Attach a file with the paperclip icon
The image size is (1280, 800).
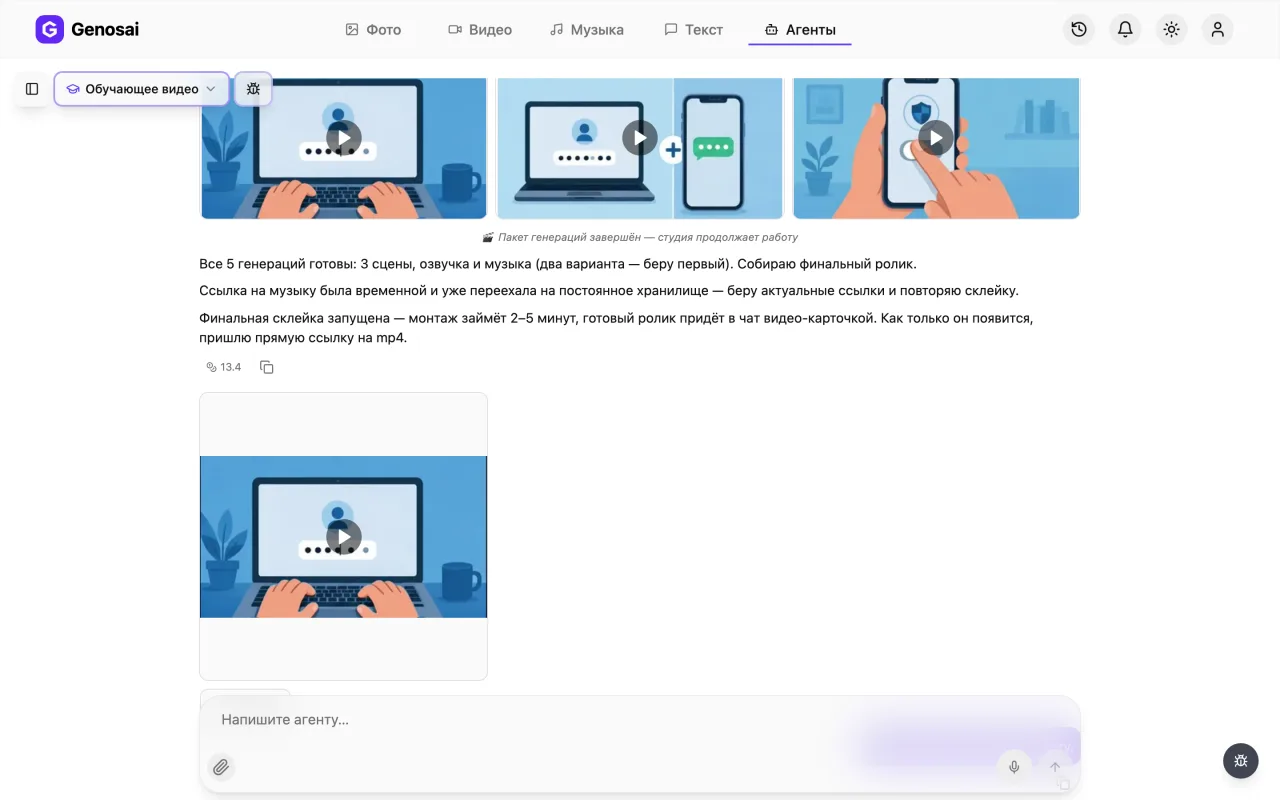221,767
